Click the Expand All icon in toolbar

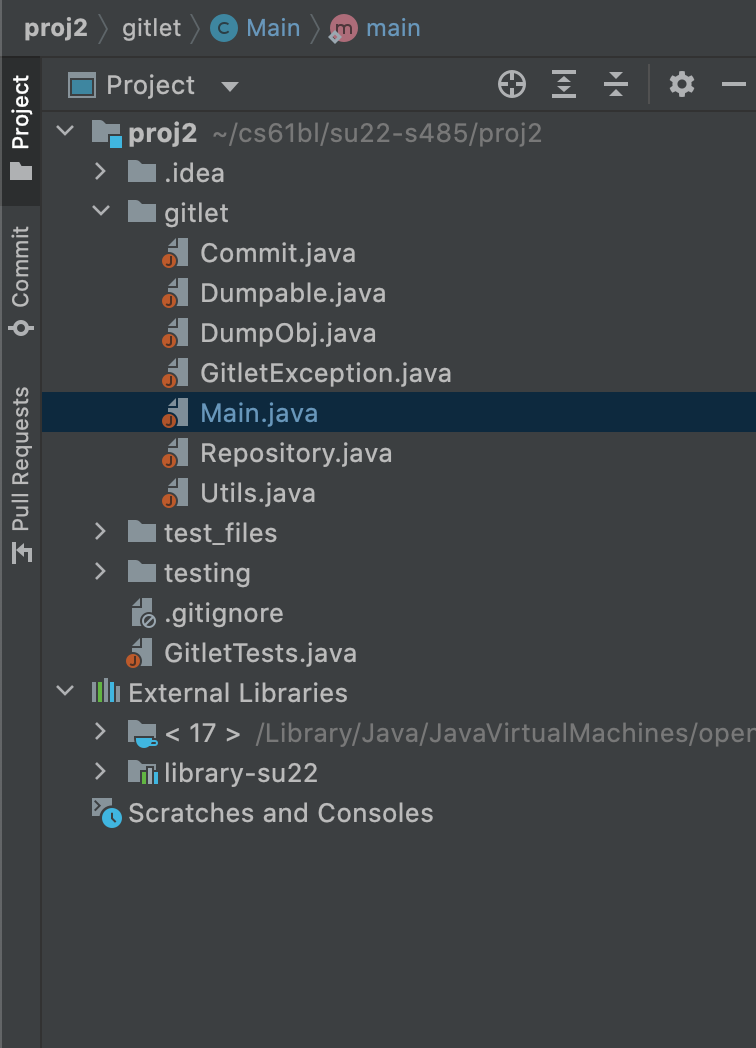564,85
